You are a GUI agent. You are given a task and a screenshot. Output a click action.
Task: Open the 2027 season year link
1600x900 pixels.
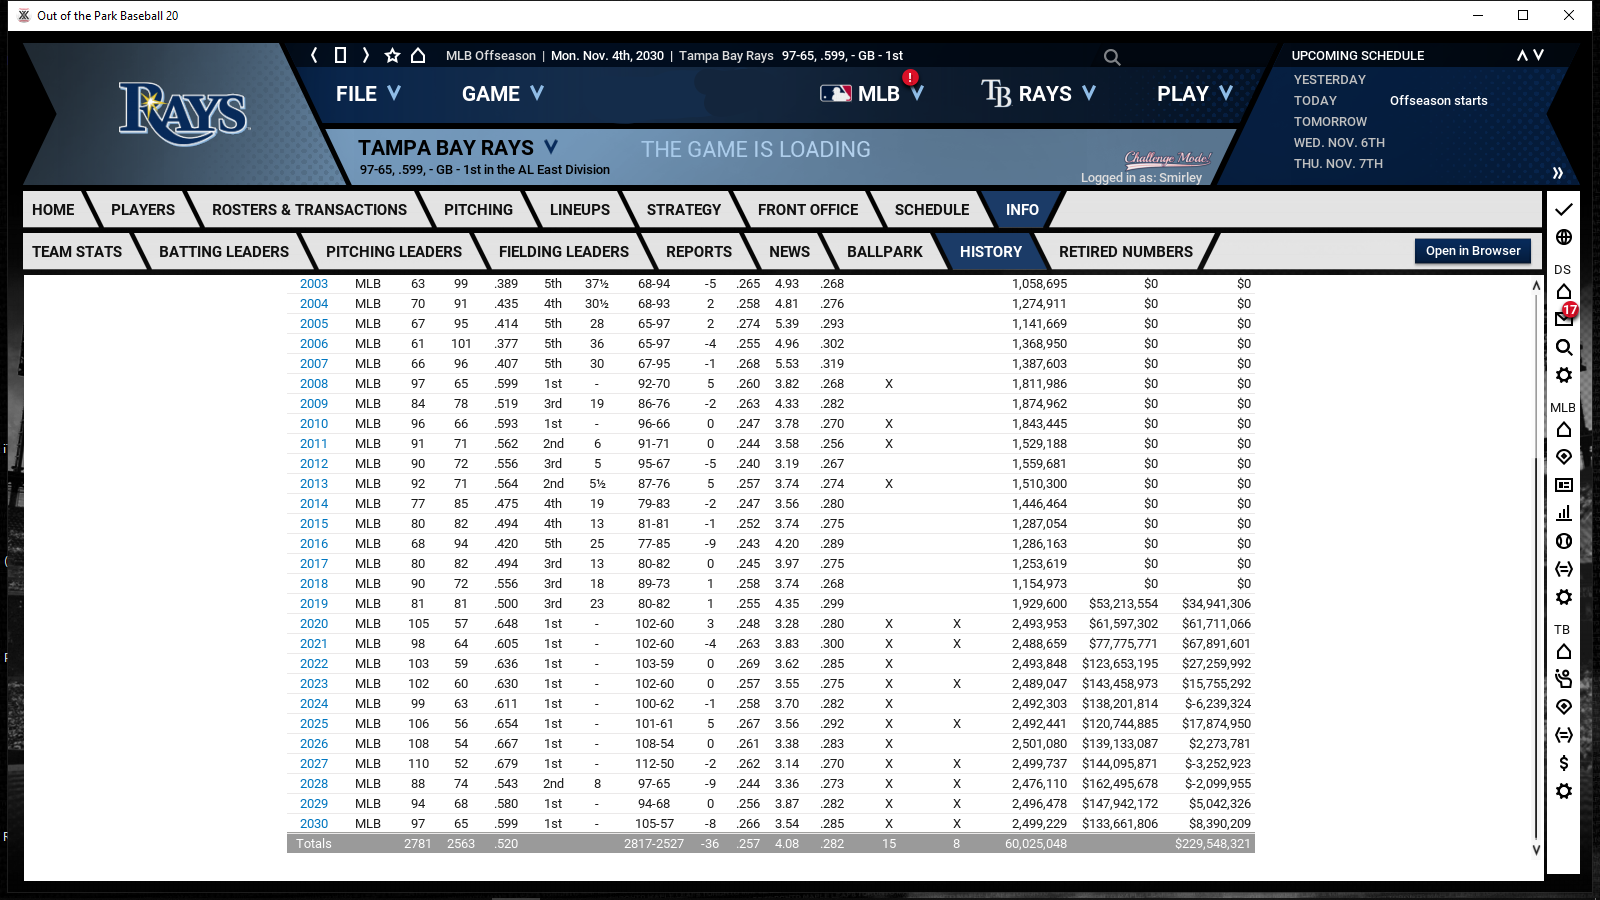314,764
